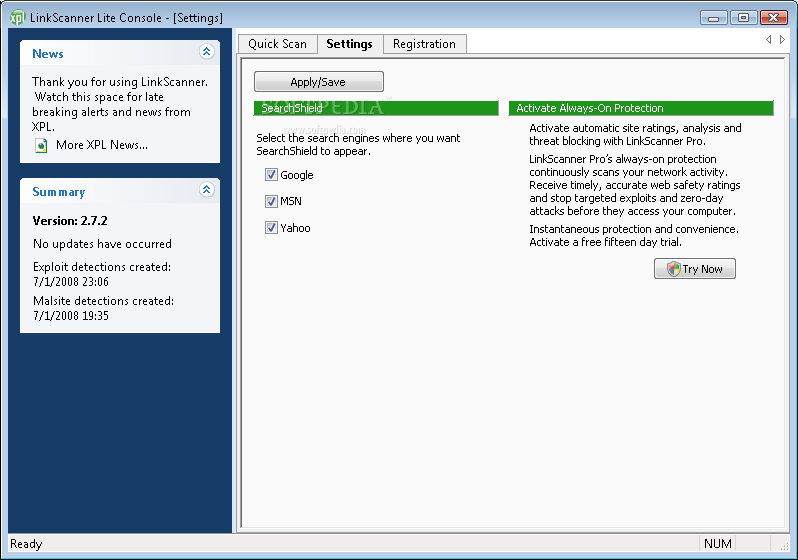Maximize the LinkScanner Lite Console window

[x=743, y=18]
